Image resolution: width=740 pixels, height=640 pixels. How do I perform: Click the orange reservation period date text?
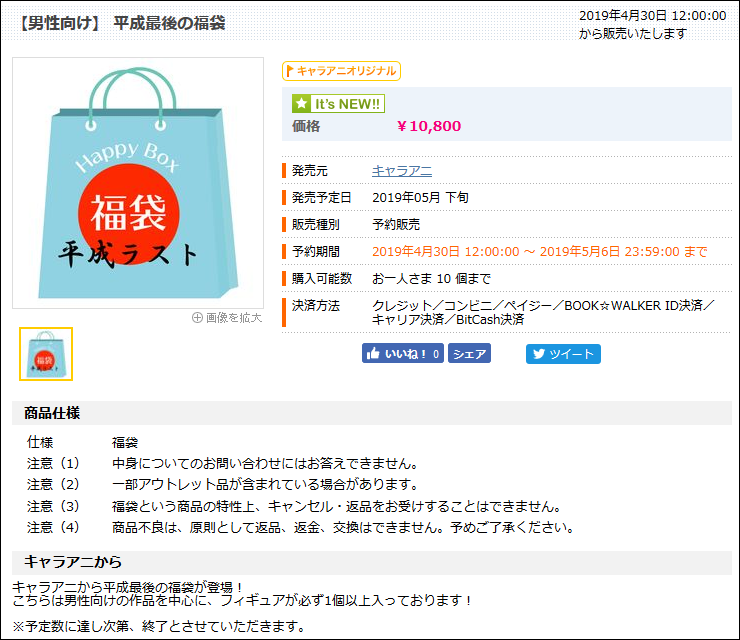pyautogui.click(x=539, y=251)
